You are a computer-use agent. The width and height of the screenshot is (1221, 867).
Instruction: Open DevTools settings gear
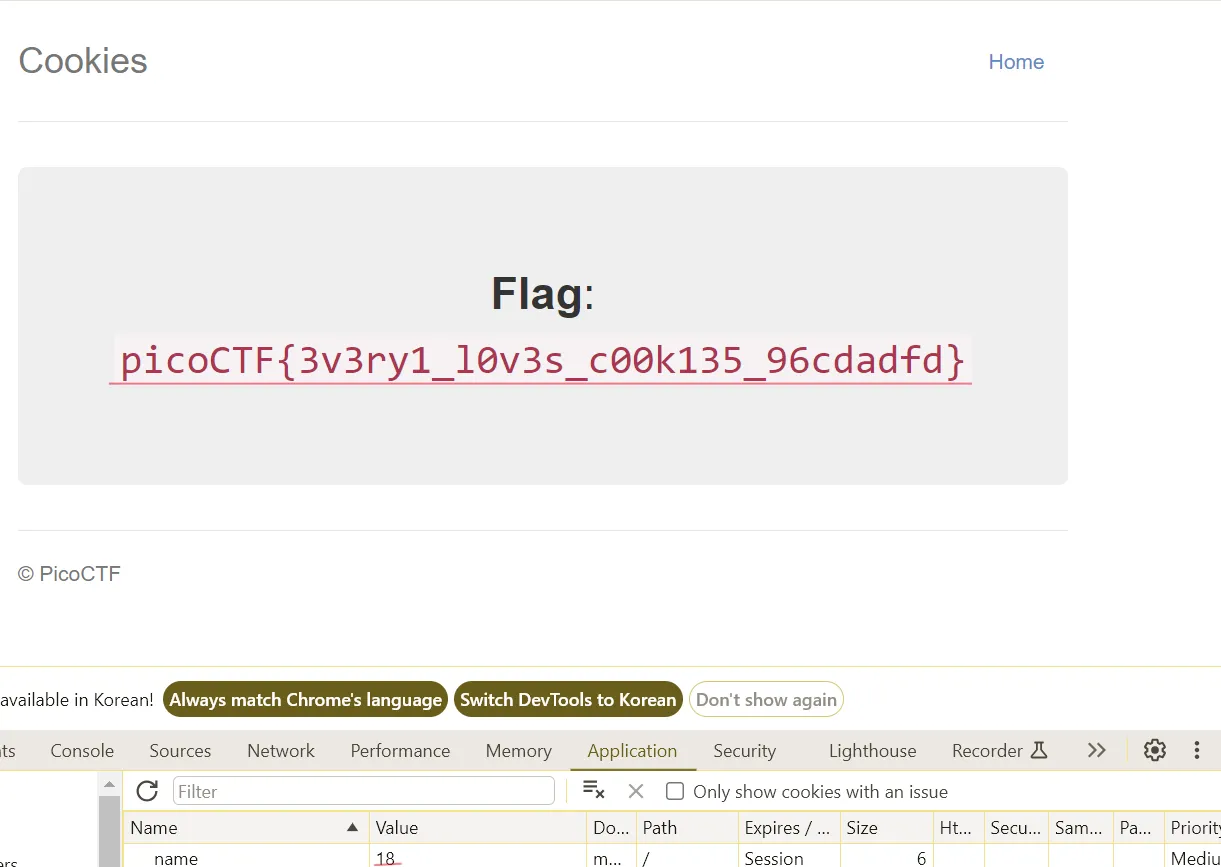pos(1155,750)
